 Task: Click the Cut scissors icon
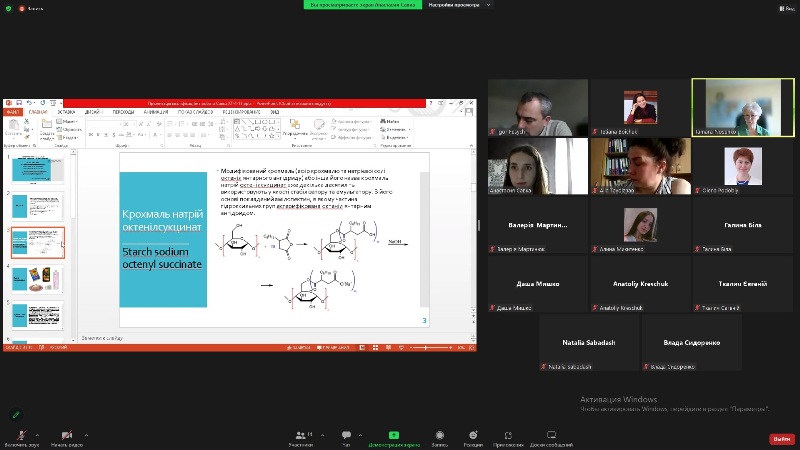(x=27, y=121)
